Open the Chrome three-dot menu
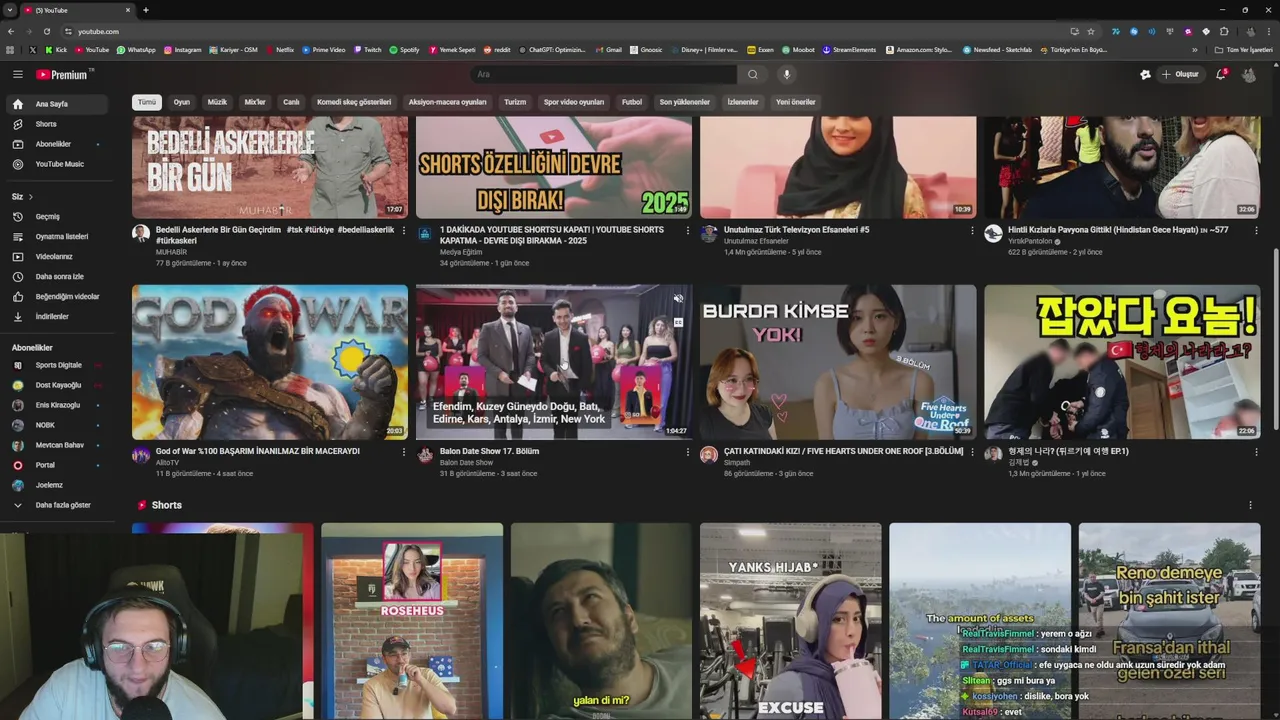This screenshot has width=1280, height=720. pyautogui.click(x=1269, y=31)
